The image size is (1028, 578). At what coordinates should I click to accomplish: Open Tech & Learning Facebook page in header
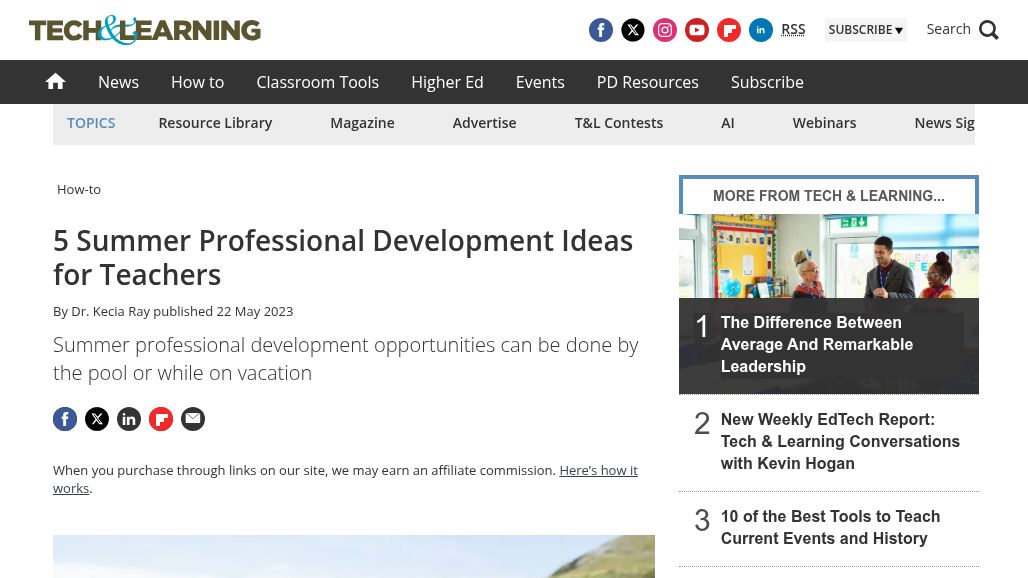click(x=601, y=30)
